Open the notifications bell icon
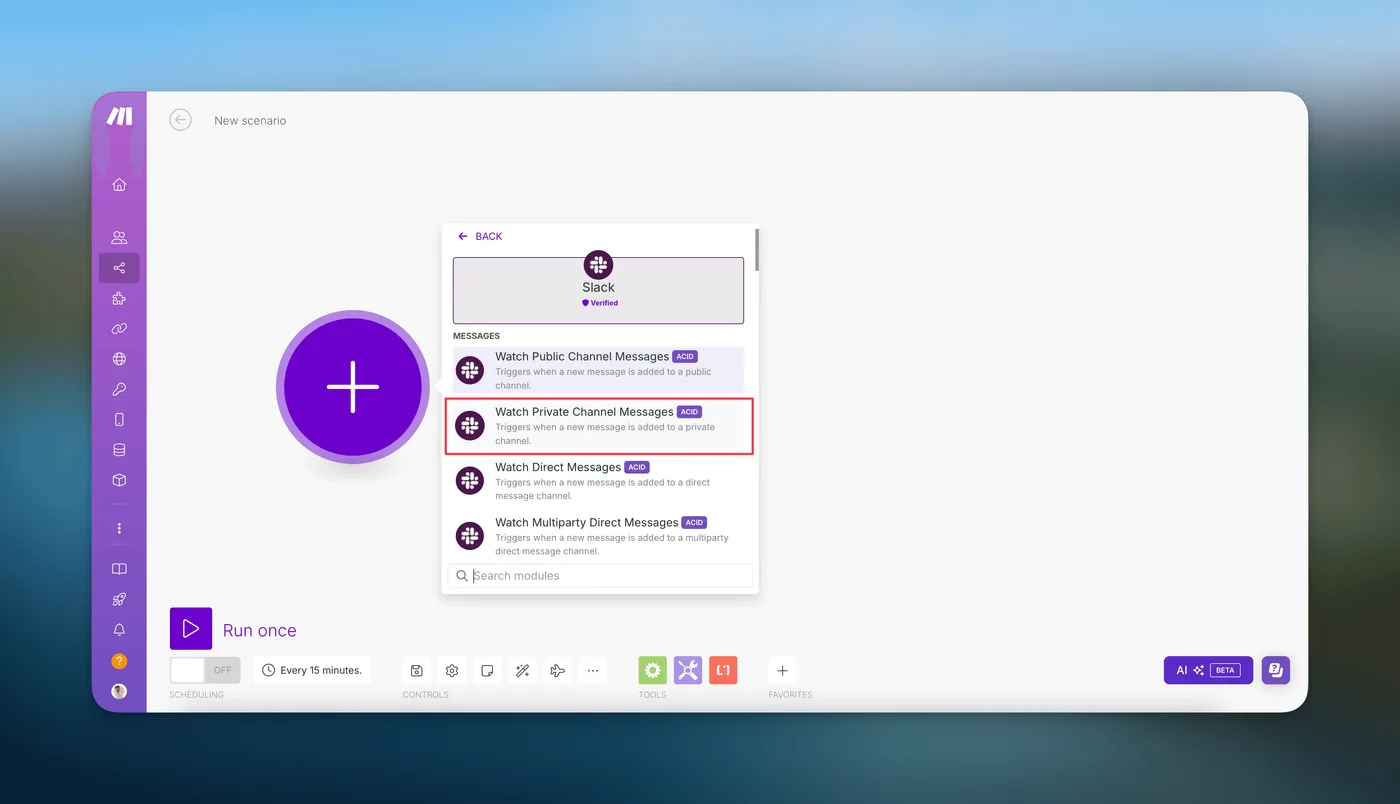 pyautogui.click(x=119, y=630)
